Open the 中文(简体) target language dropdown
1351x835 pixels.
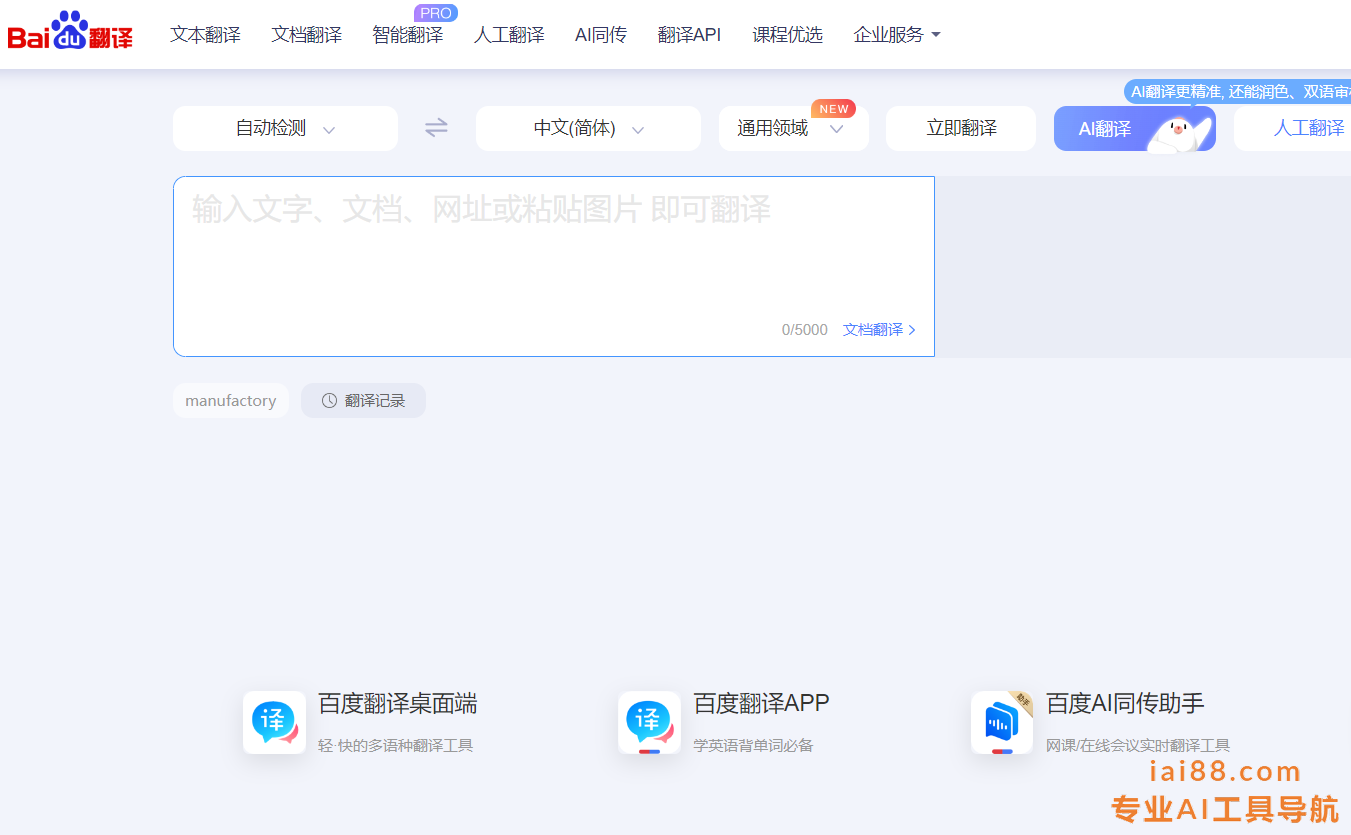pos(588,128)
